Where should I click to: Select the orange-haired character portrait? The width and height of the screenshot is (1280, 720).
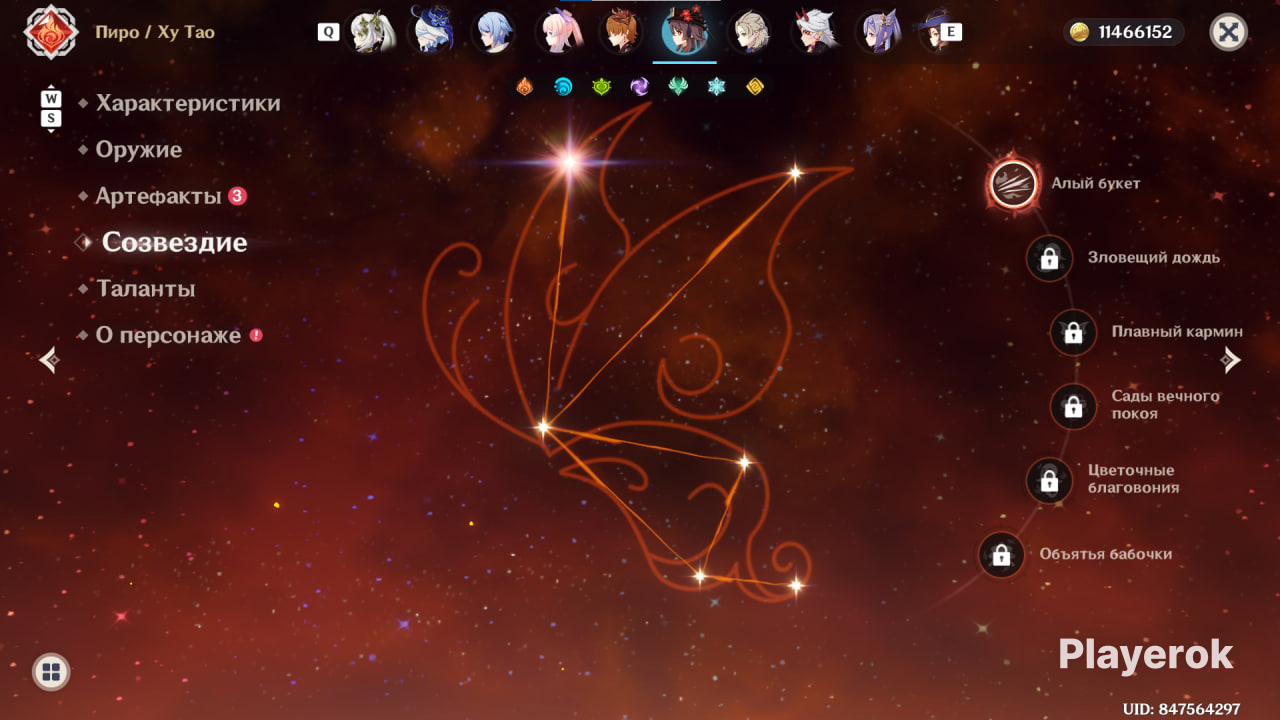[x=621, y=32]
